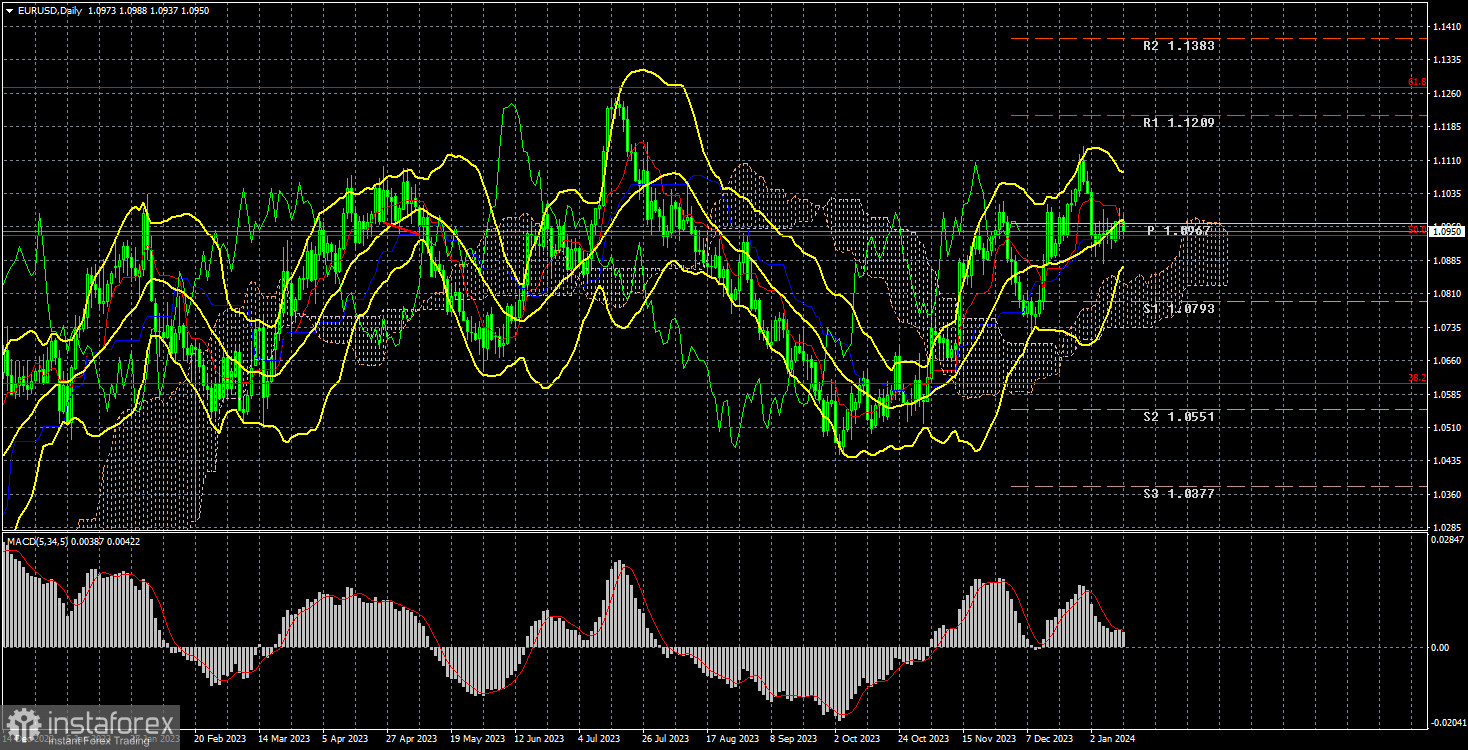Click the R2 1.1383 resistance label
1468x750 pixels.
(1178, 45)
